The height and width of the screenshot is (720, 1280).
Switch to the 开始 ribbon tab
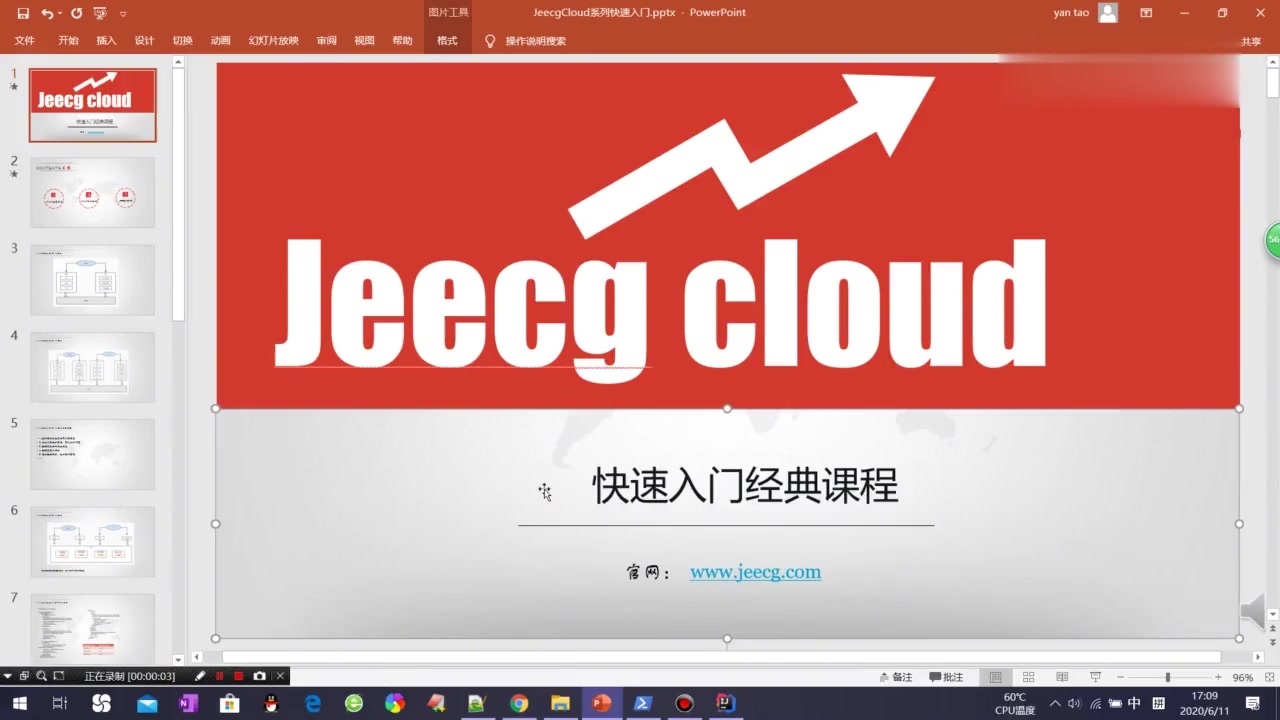click(68, 41)
